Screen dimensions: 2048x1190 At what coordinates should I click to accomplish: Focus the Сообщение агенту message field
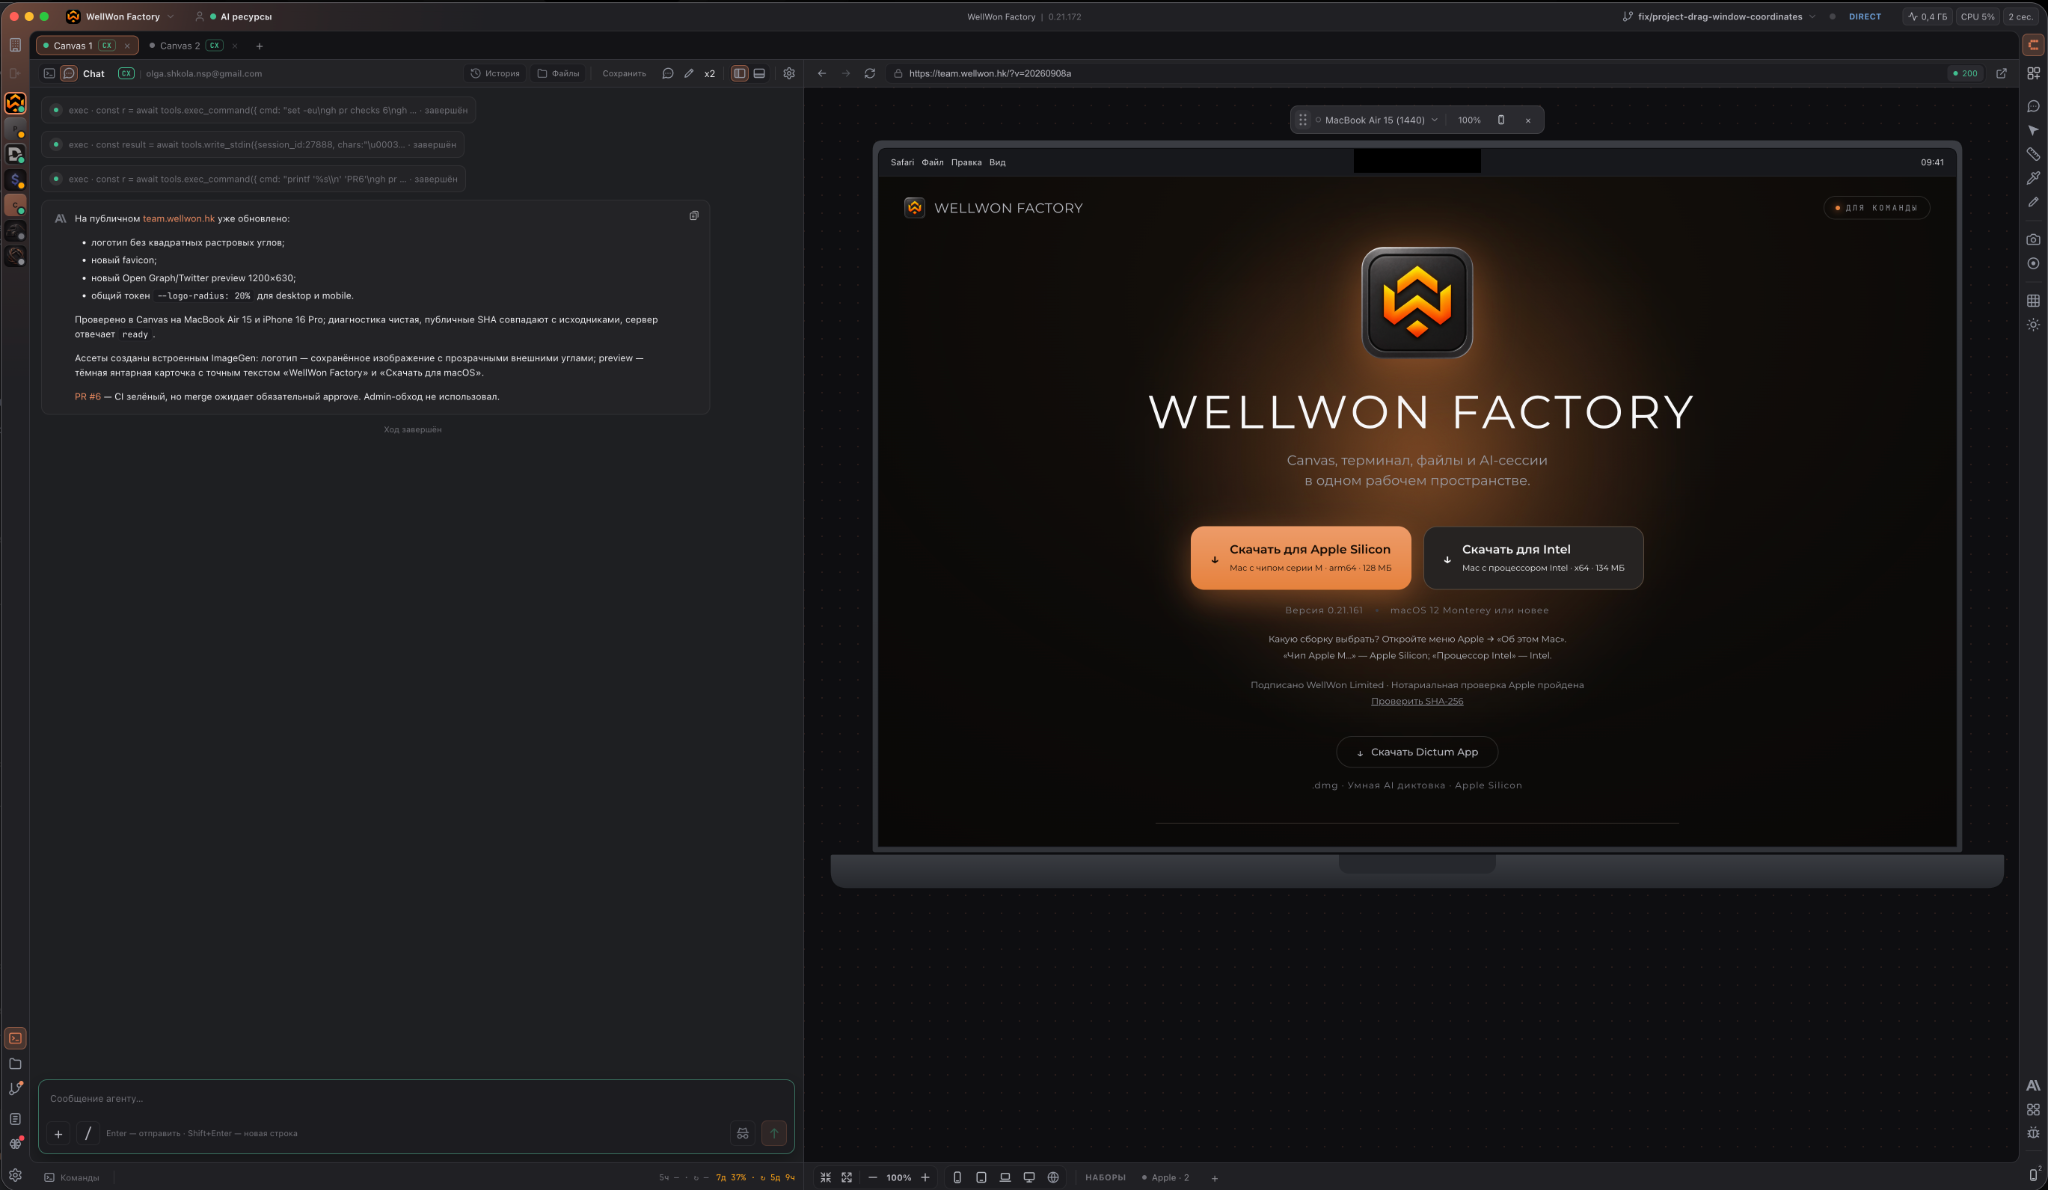416,1099
